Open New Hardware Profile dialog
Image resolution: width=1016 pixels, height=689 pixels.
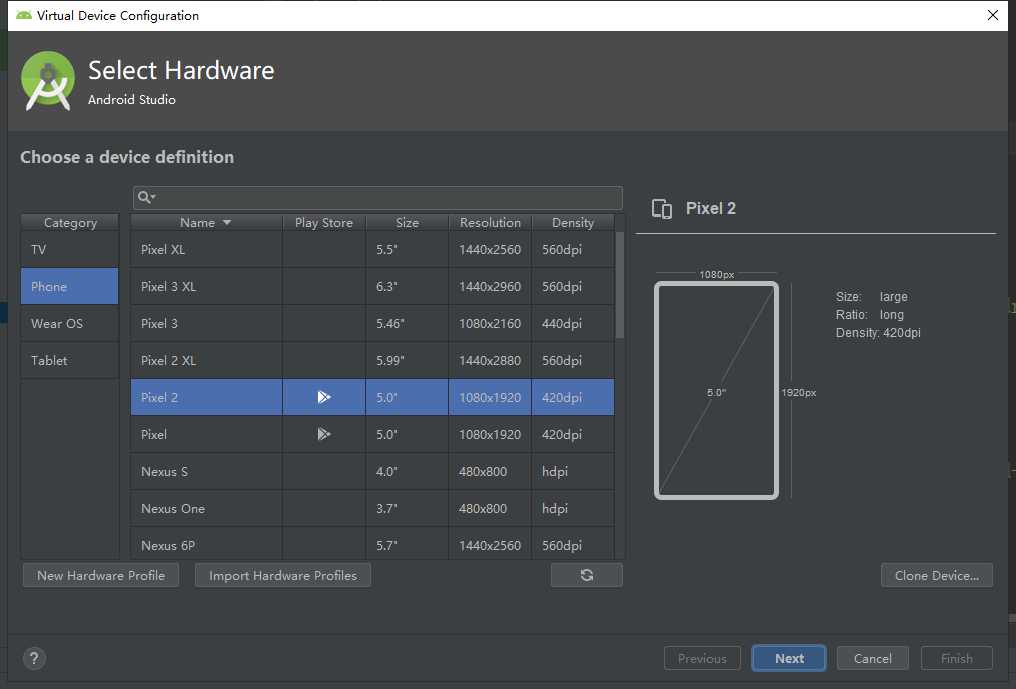(x=100, y=575)
